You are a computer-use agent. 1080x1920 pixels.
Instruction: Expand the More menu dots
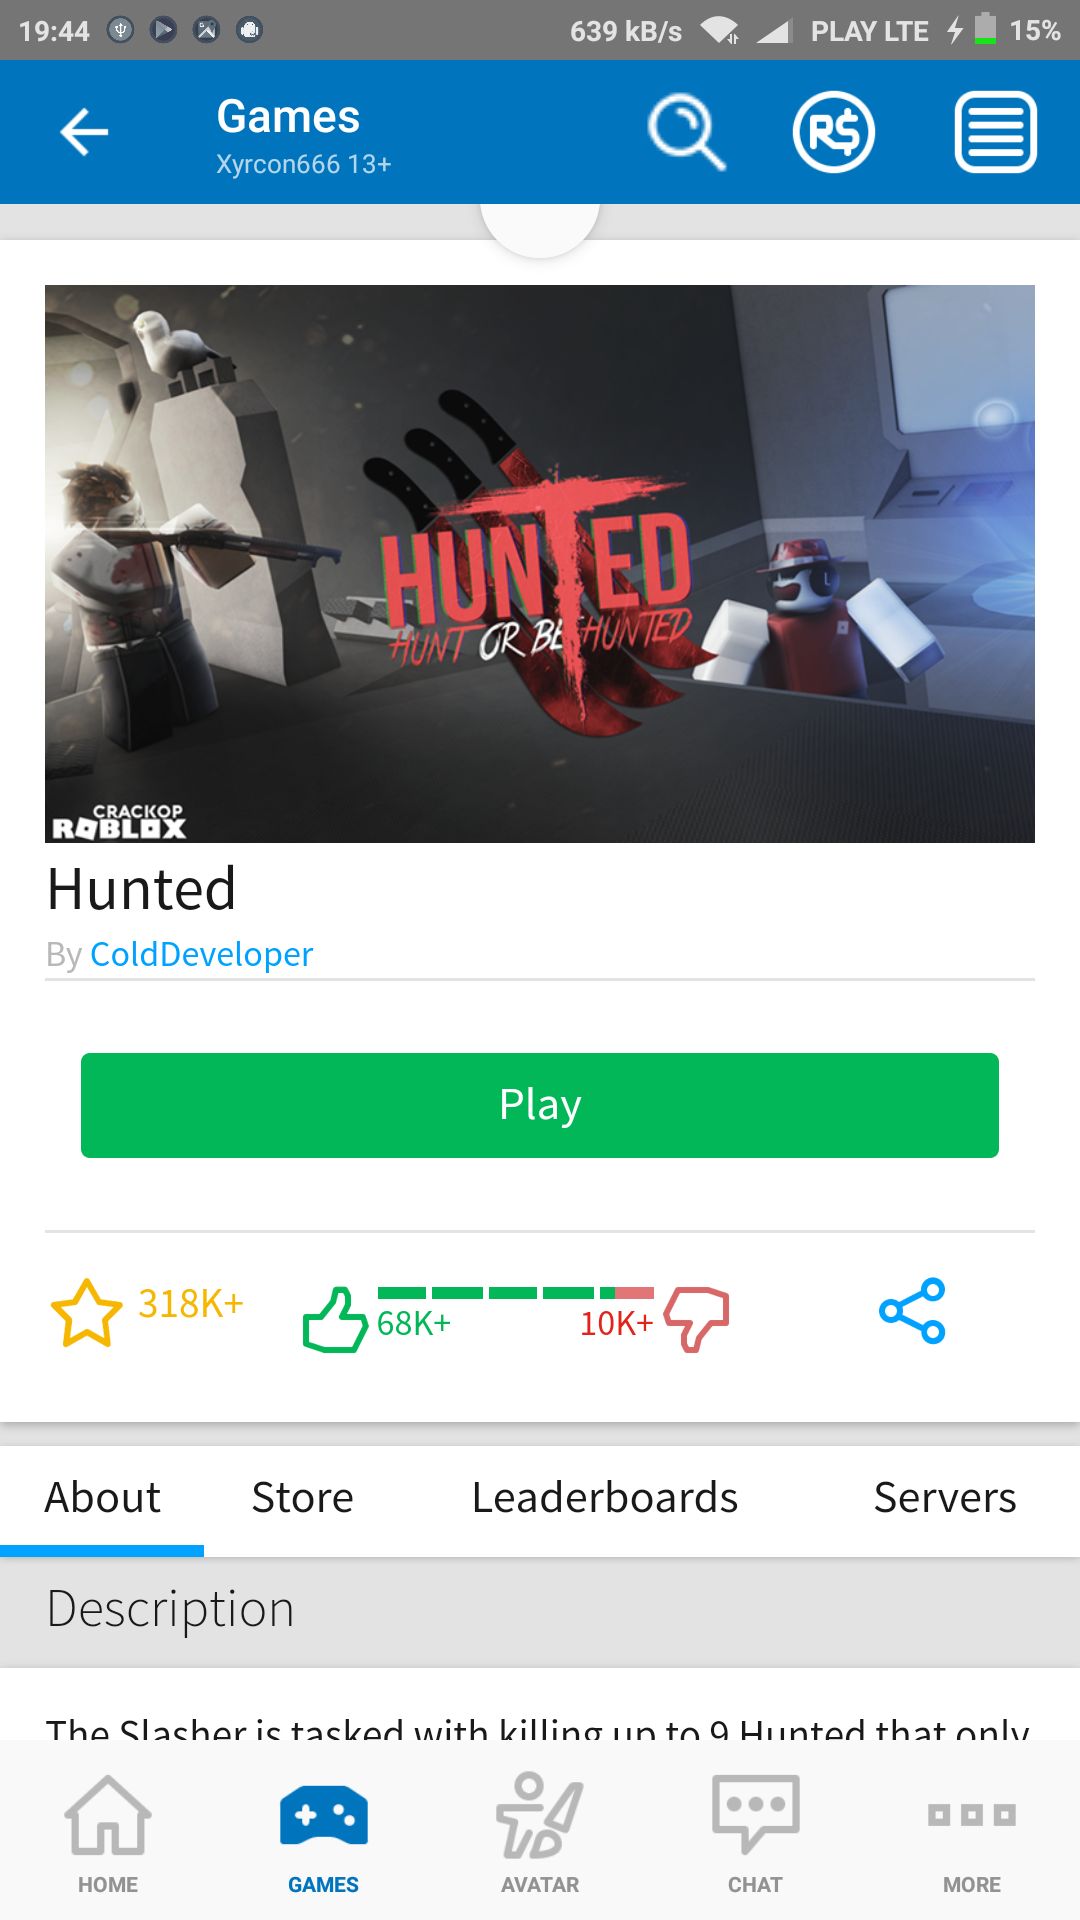pos(972,1834)
